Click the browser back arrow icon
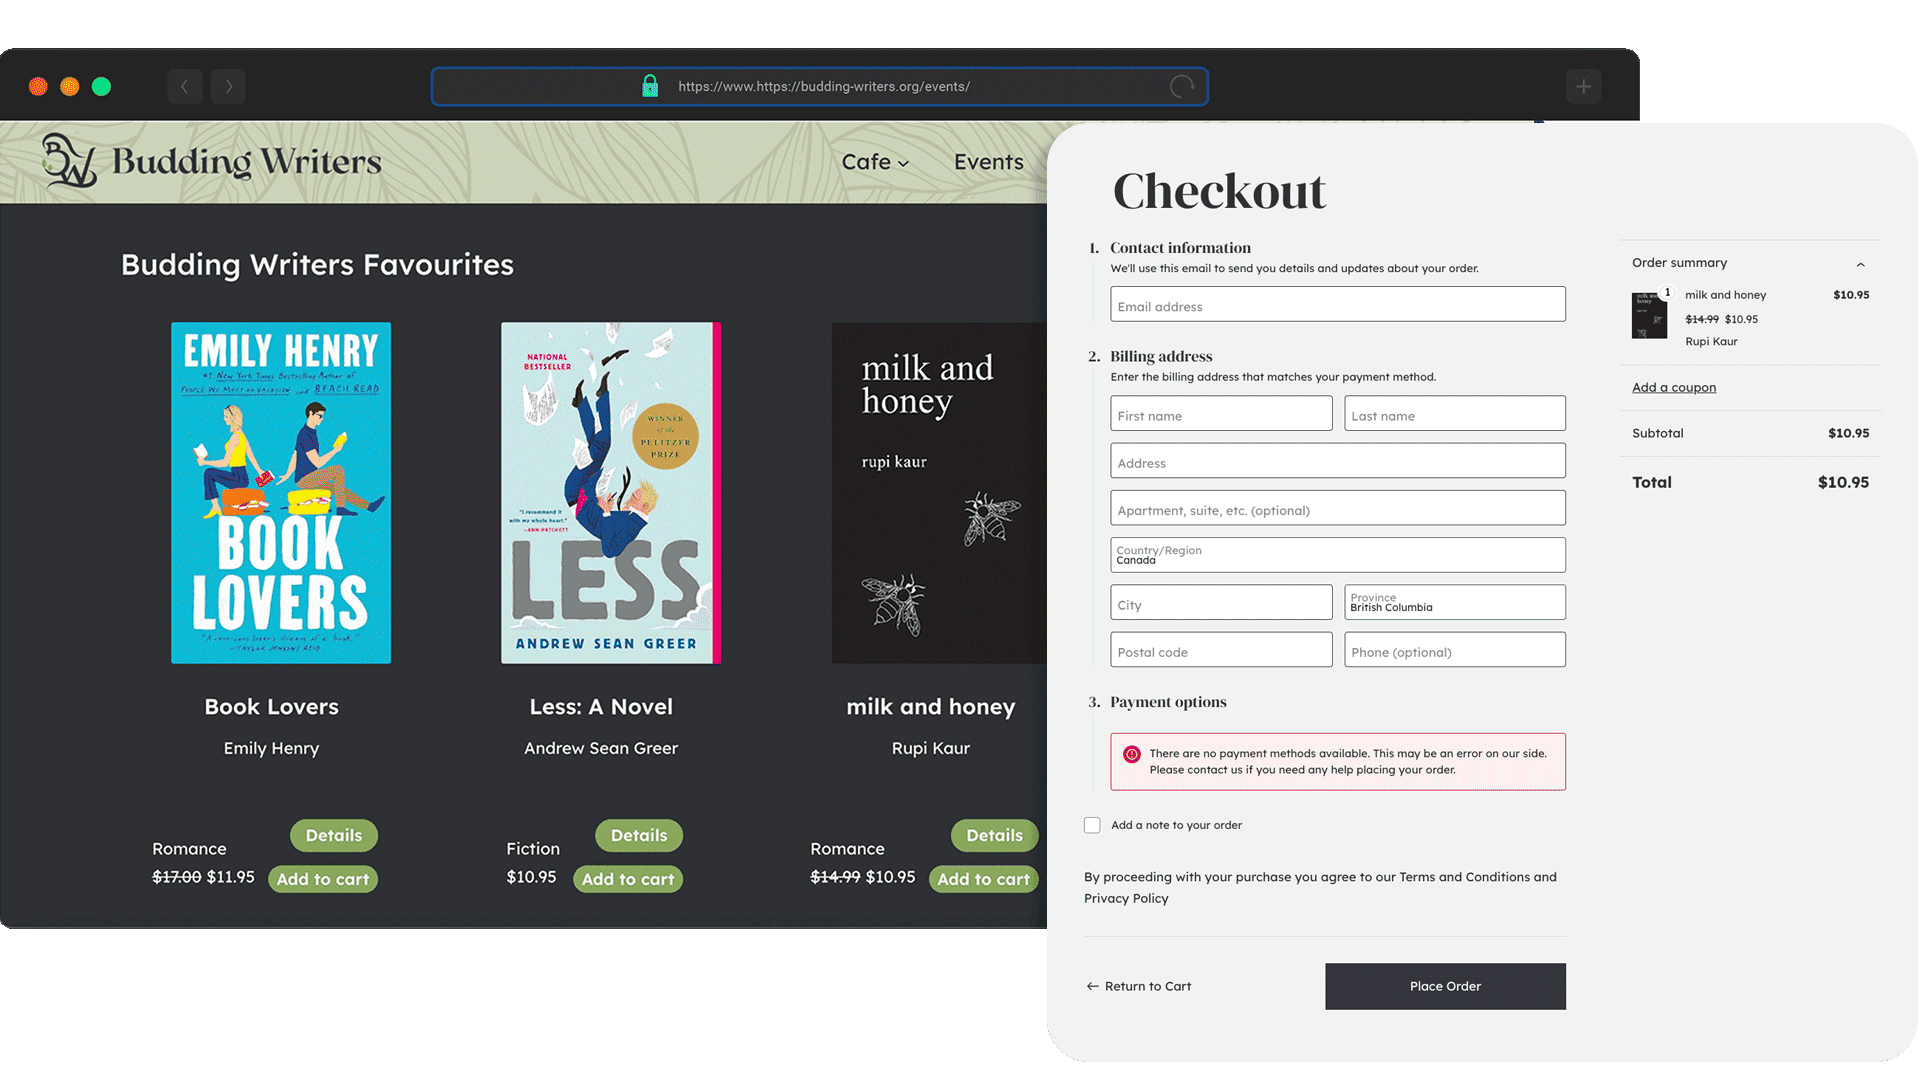The width and height of the screenshot is (1920, 1080). click(x=185, y=87)
